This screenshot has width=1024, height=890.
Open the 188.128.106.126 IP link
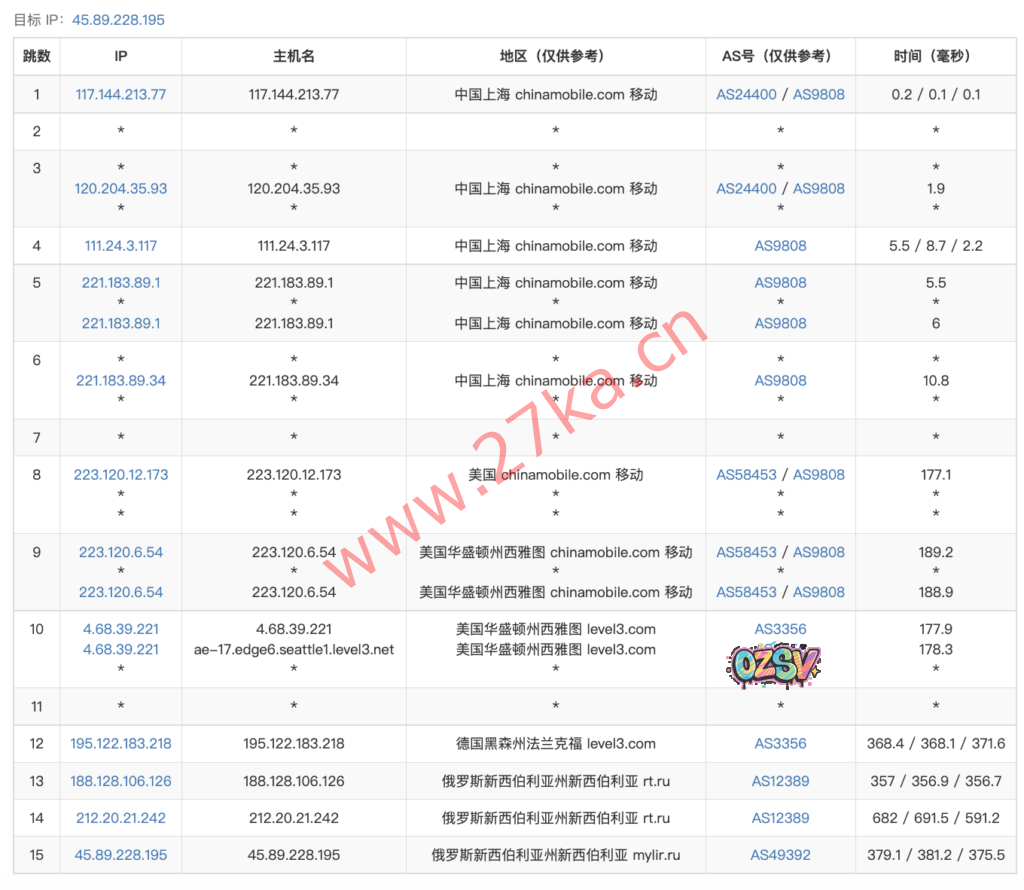[121, 781]
